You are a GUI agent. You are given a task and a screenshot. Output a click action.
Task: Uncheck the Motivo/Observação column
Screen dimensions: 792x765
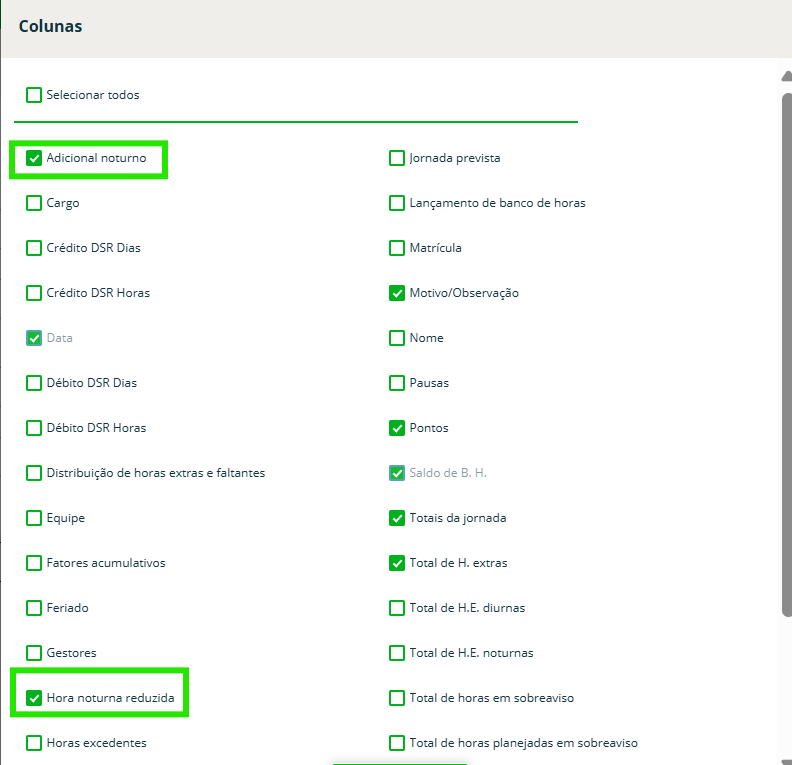(x=397, y=293)
